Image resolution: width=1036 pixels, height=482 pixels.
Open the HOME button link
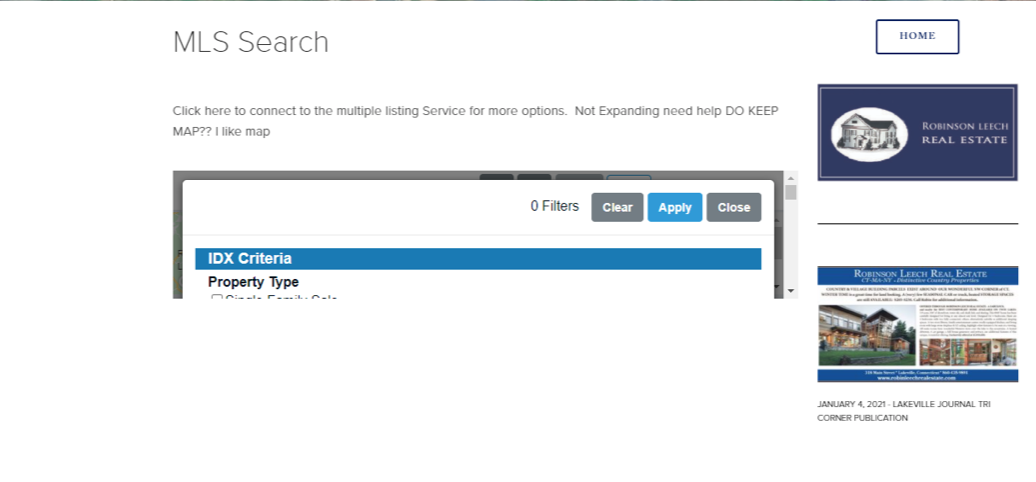917,36
